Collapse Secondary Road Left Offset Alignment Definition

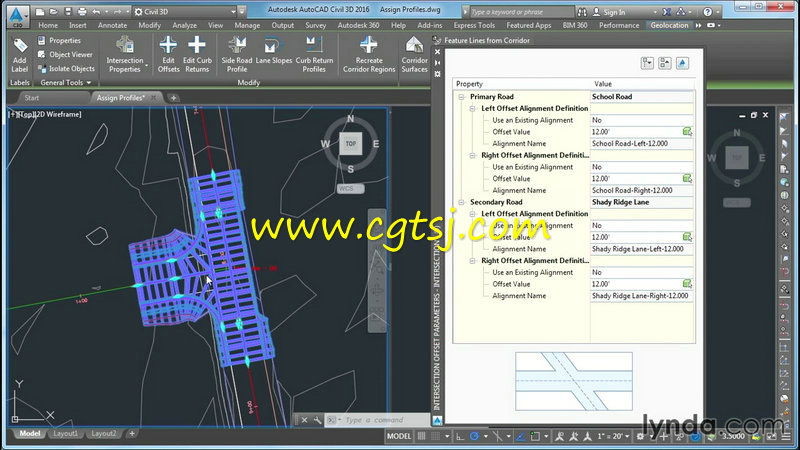(472, 214)
